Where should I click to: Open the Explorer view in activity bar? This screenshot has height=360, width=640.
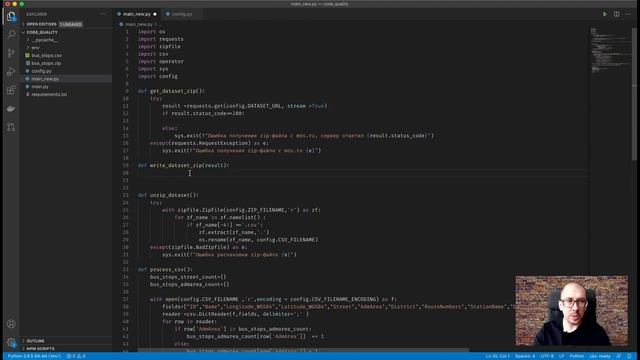tap(11, 16)
